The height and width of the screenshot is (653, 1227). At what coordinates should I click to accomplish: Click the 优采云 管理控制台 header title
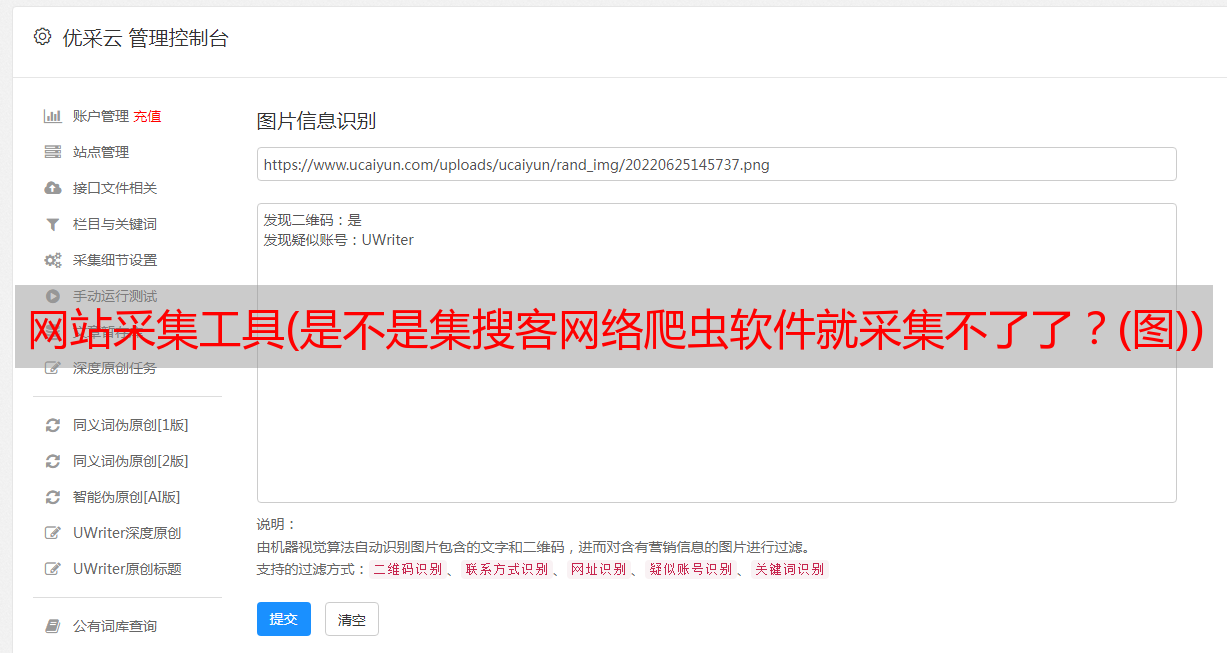click(x=145, y=38)
